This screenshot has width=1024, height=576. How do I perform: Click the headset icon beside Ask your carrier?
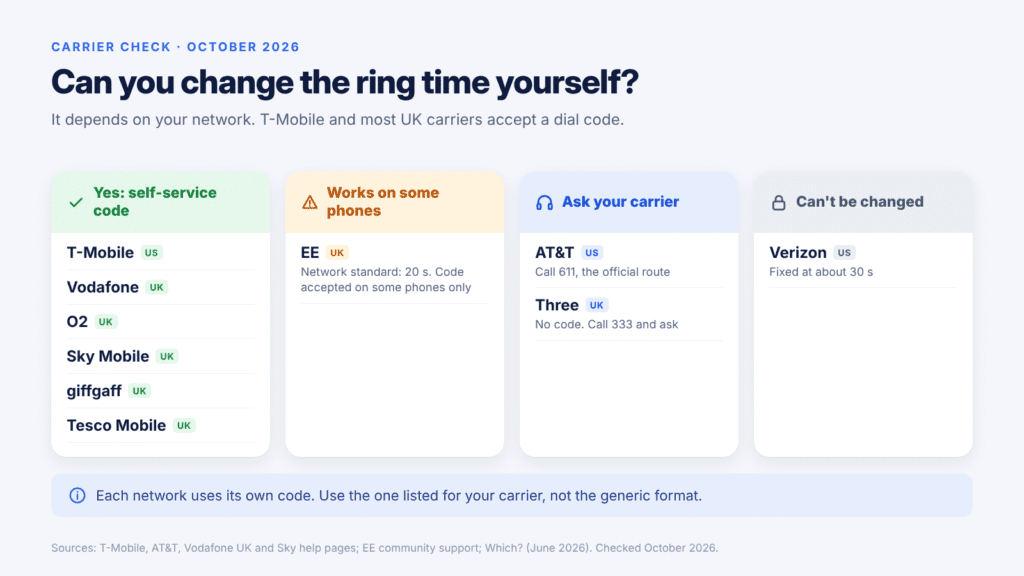544,202
